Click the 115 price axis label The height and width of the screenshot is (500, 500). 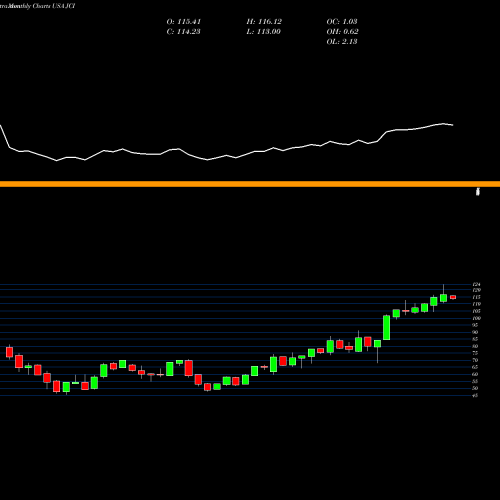click(x=477, y=297)
